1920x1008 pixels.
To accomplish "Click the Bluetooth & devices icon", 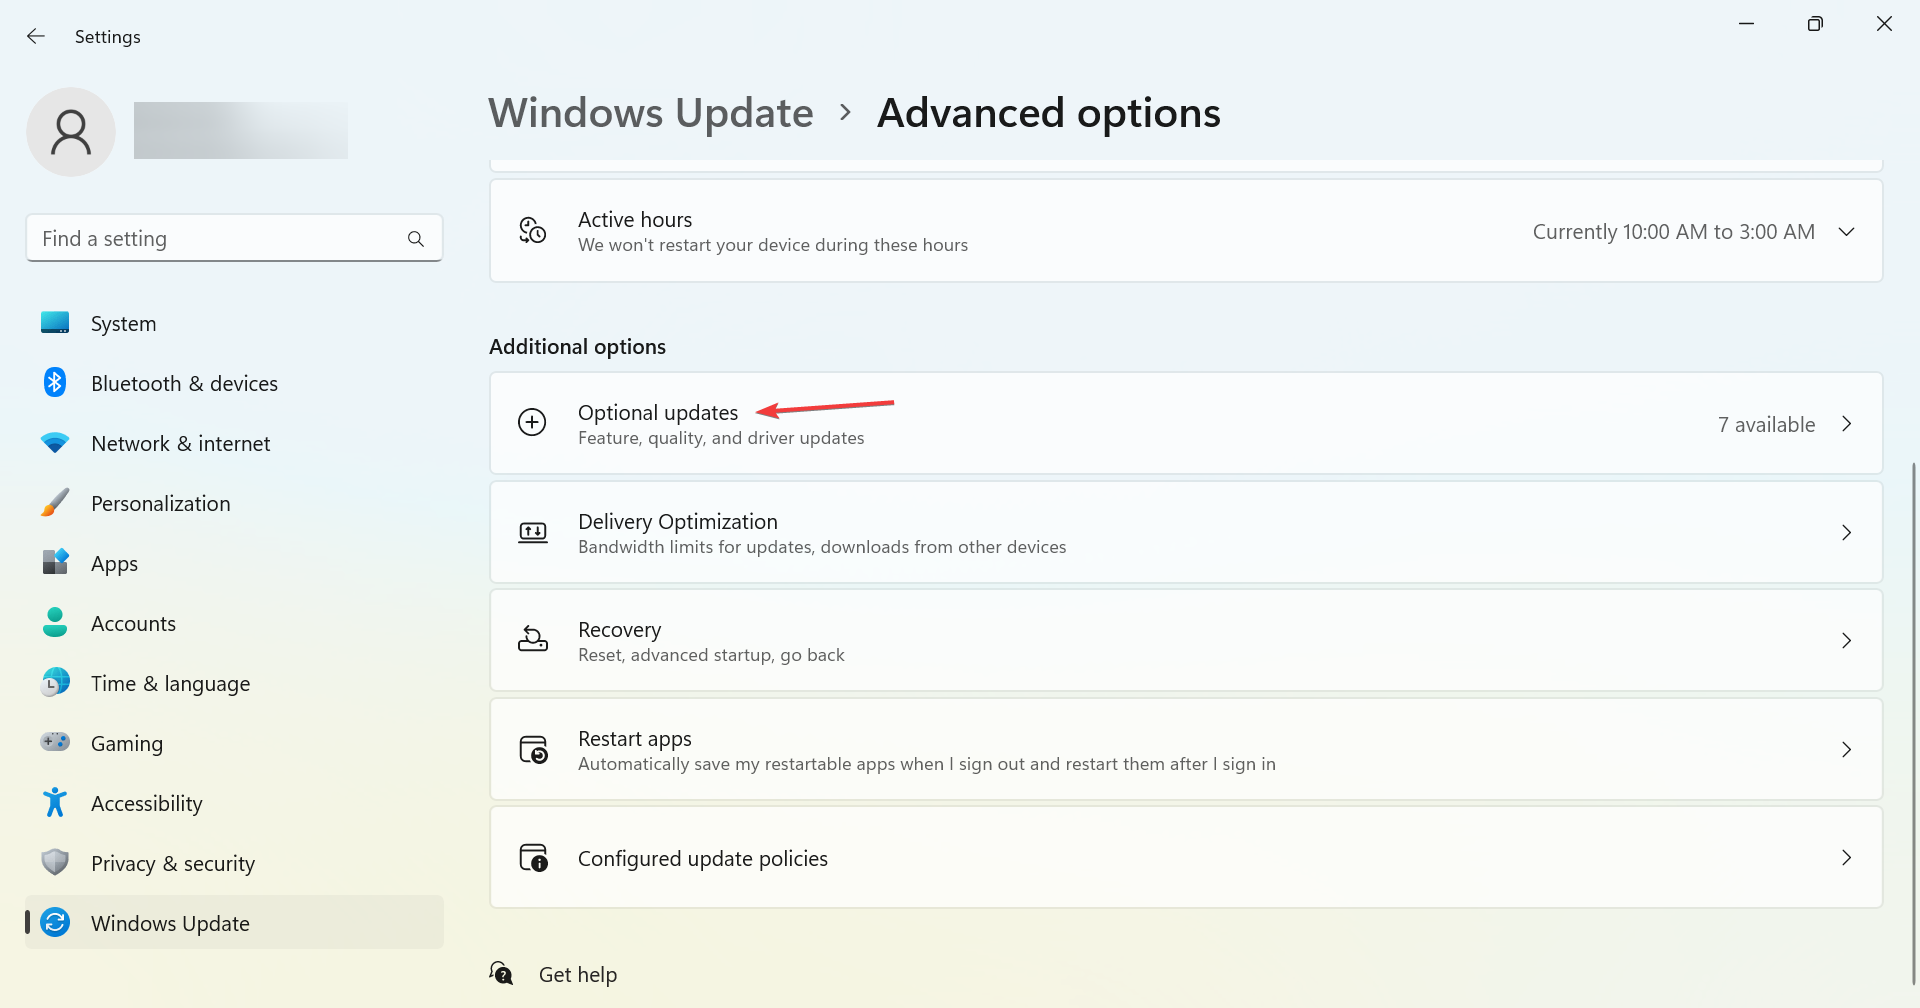I will [x=55, y=382].
